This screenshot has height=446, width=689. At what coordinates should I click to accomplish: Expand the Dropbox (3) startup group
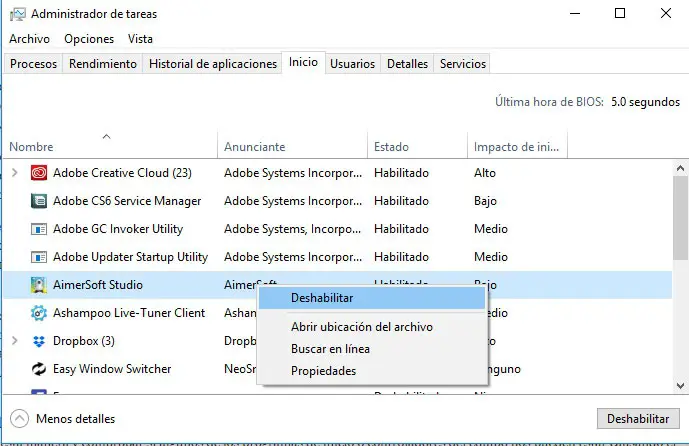tap(15, 341)
